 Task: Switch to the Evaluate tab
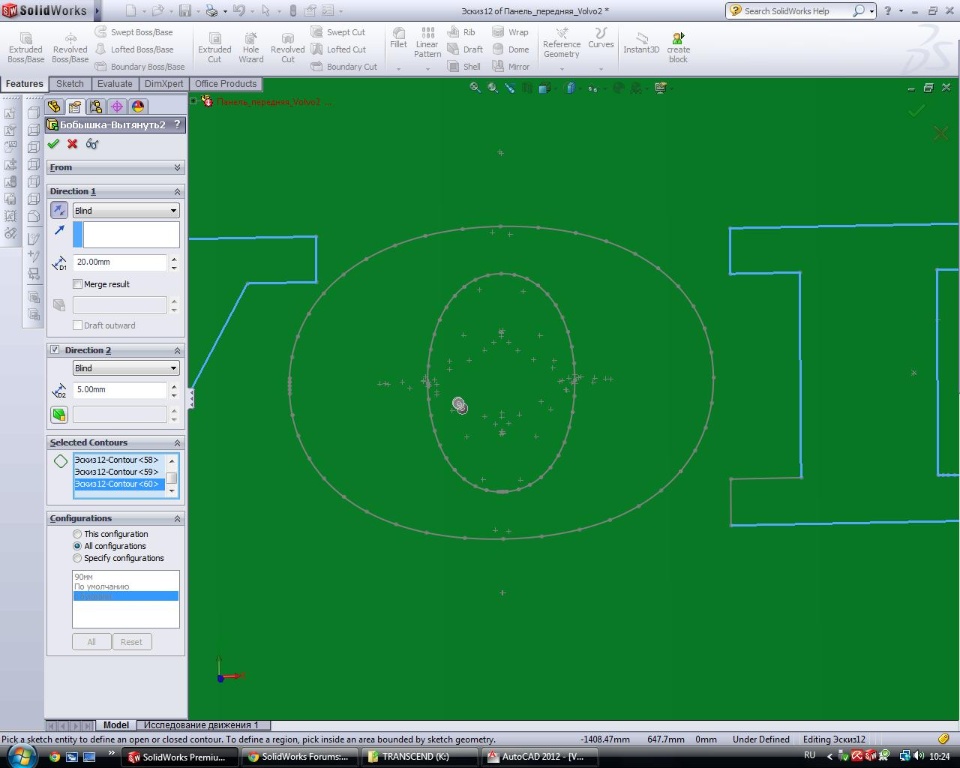pos(114,84)
